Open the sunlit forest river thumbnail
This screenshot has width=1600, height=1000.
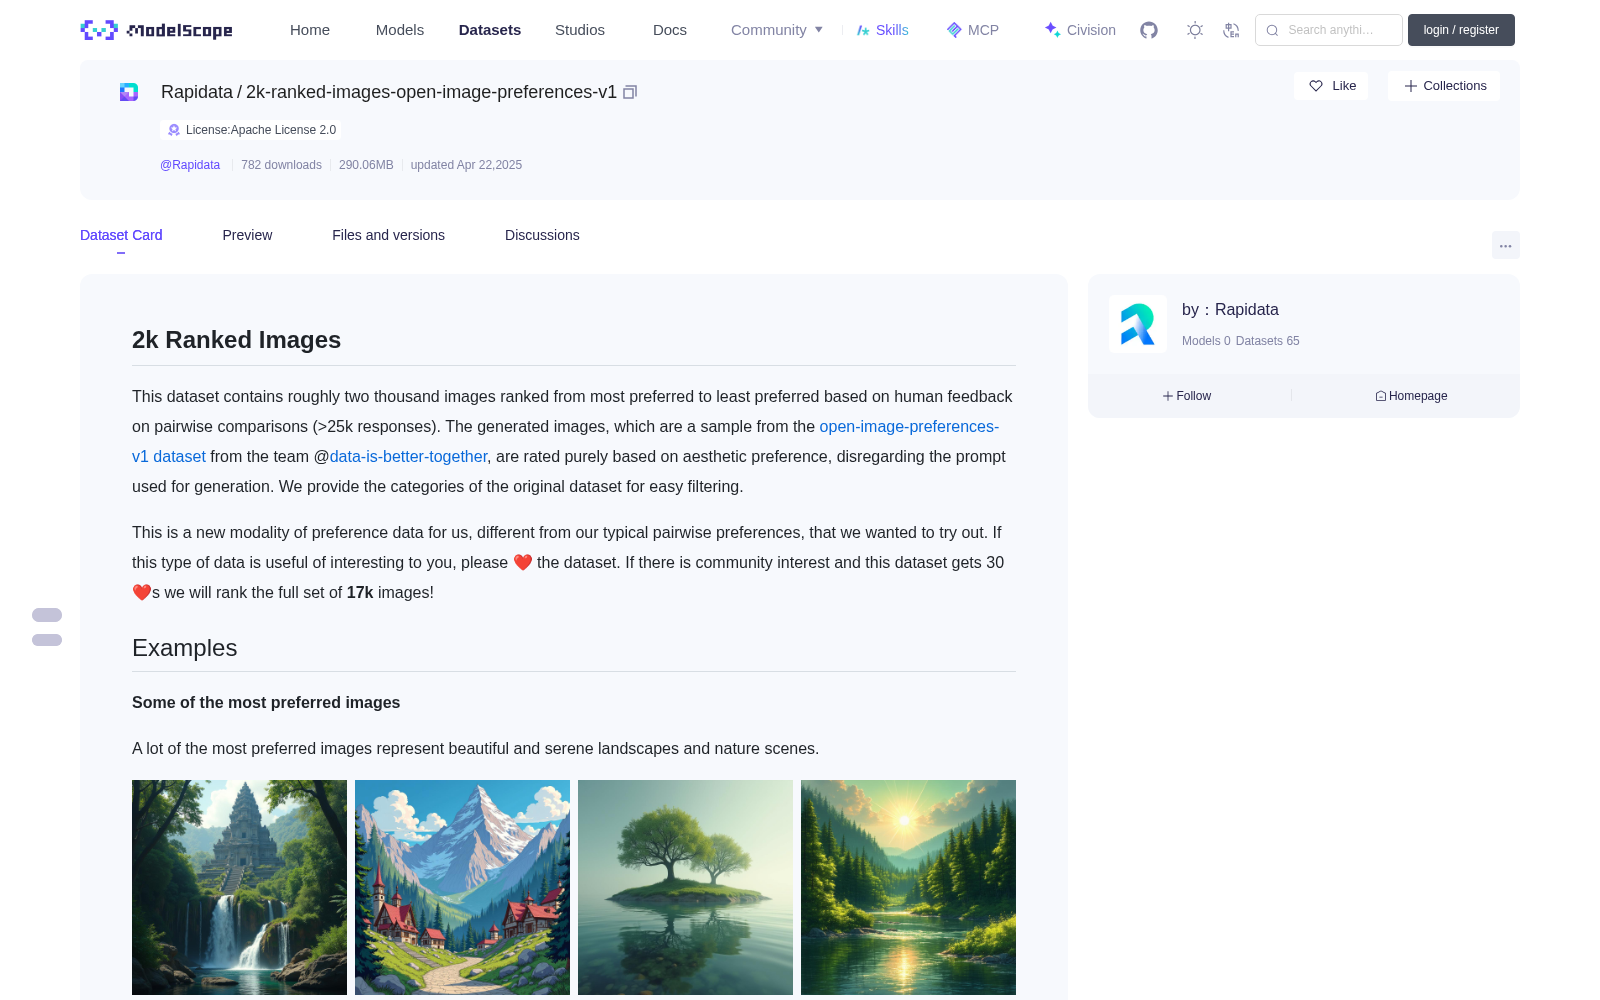[908, 887]
